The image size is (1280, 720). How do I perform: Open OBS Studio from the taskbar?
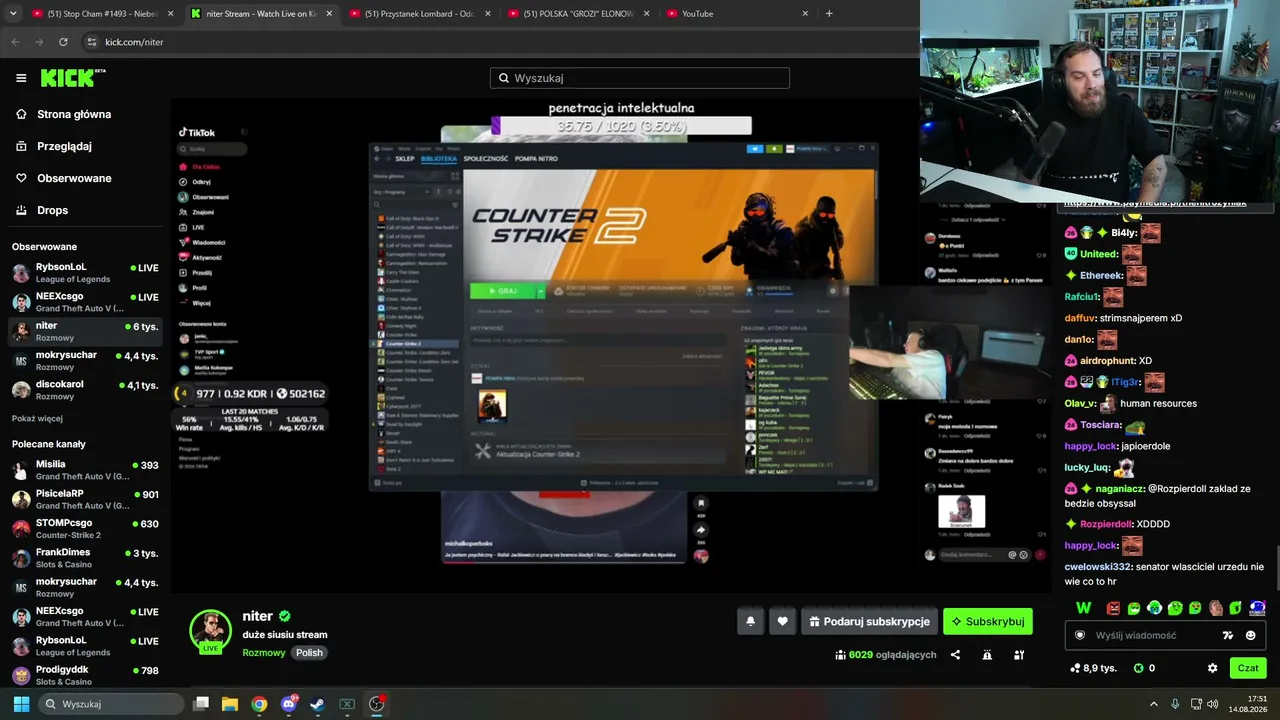coord(376,704)
